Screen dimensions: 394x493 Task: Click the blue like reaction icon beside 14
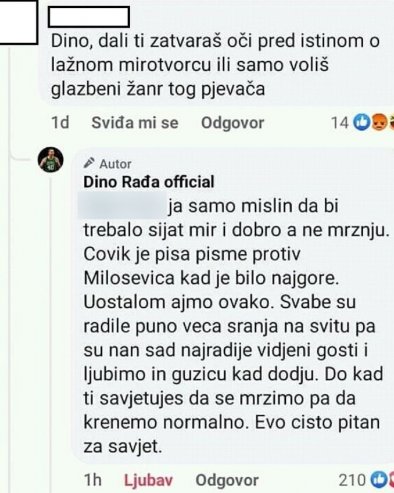click(361, 123)
